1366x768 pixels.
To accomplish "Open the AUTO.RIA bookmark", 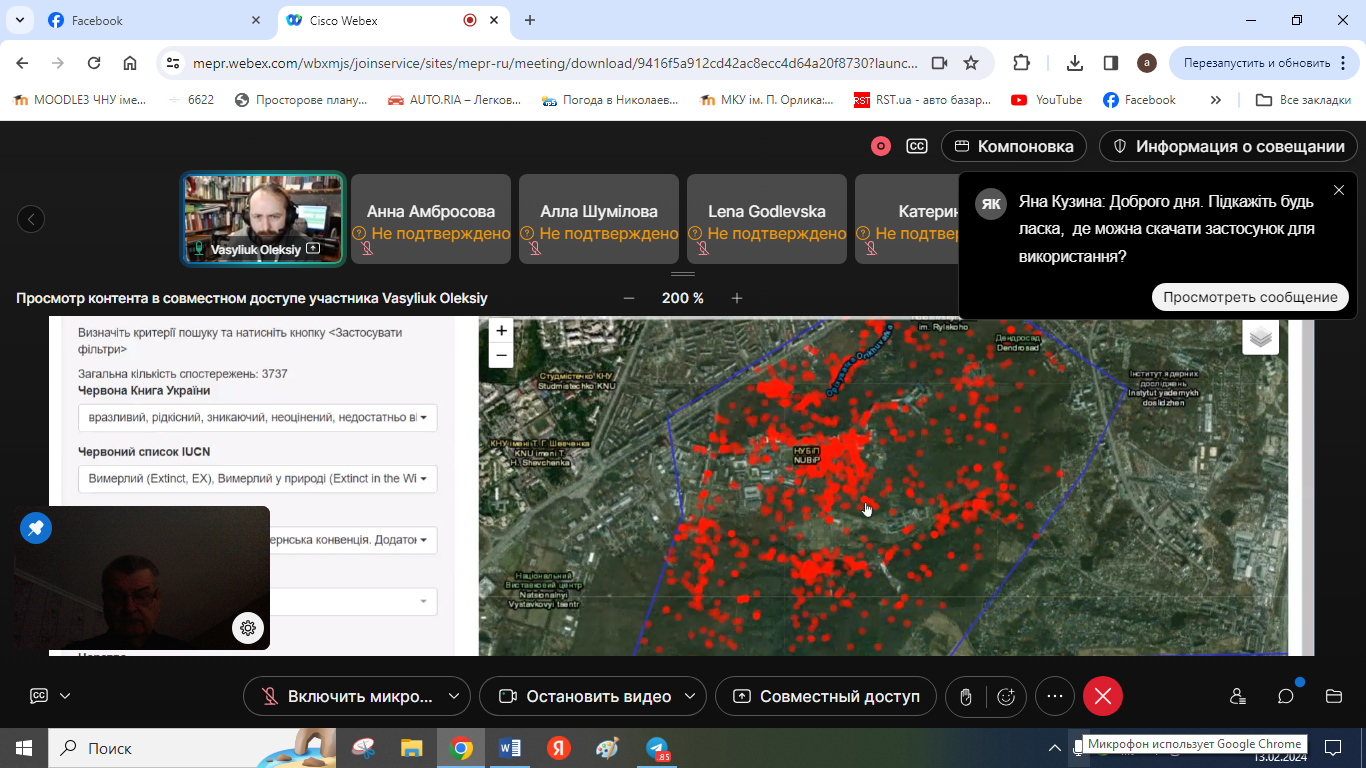I will (x=454, y=100).
